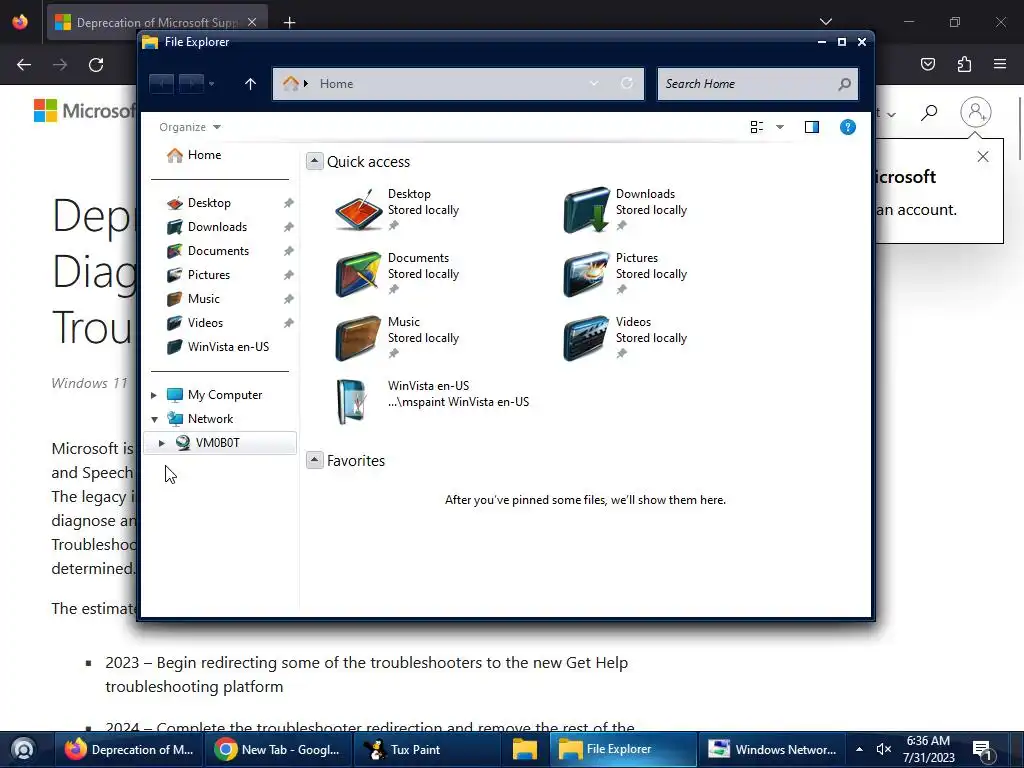This screenshot has height=768, width=1024.
Task: Refresh the Home folder view
Action: coord(627,84)
